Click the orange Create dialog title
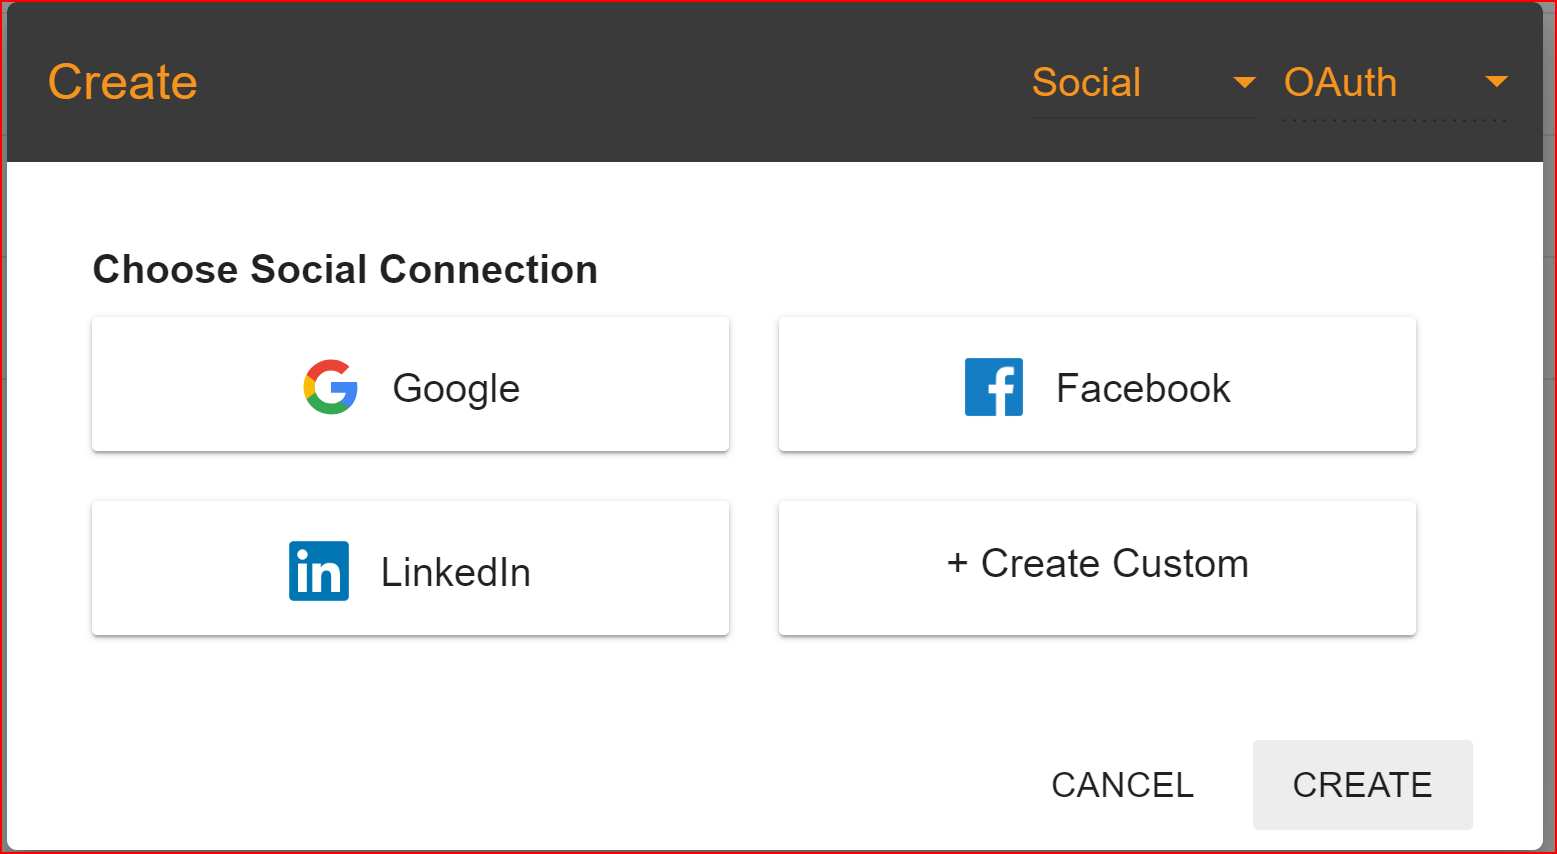Screen dimensions: 1557x854 [x=123, y=82]
